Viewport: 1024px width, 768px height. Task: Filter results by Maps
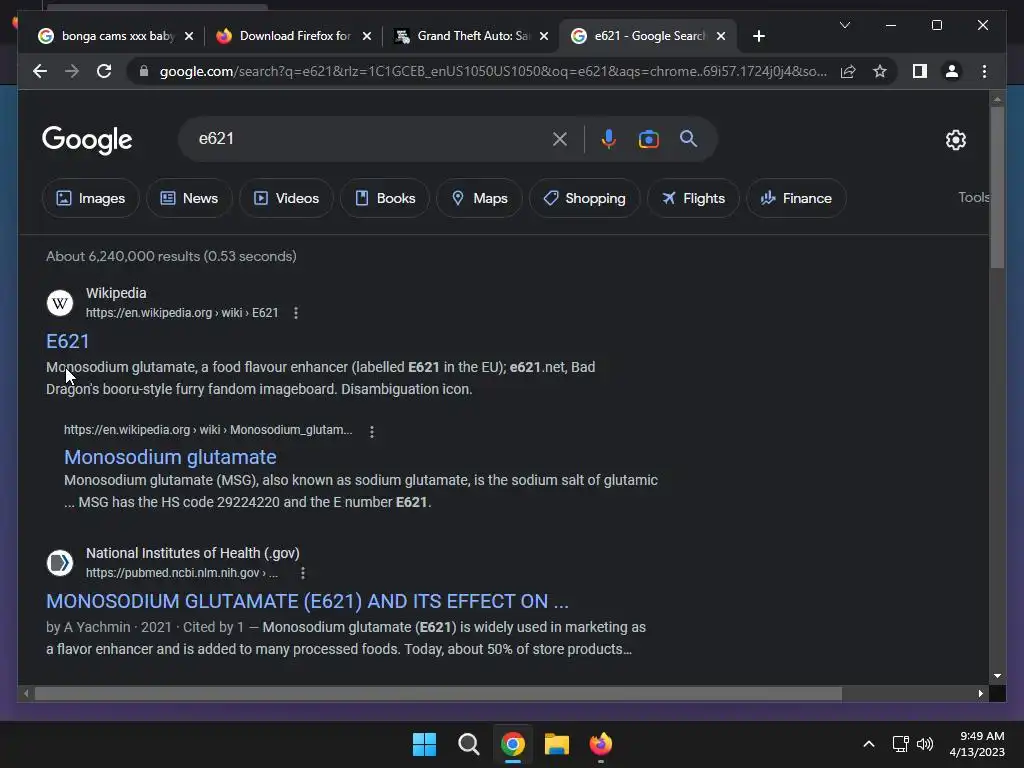479,198
